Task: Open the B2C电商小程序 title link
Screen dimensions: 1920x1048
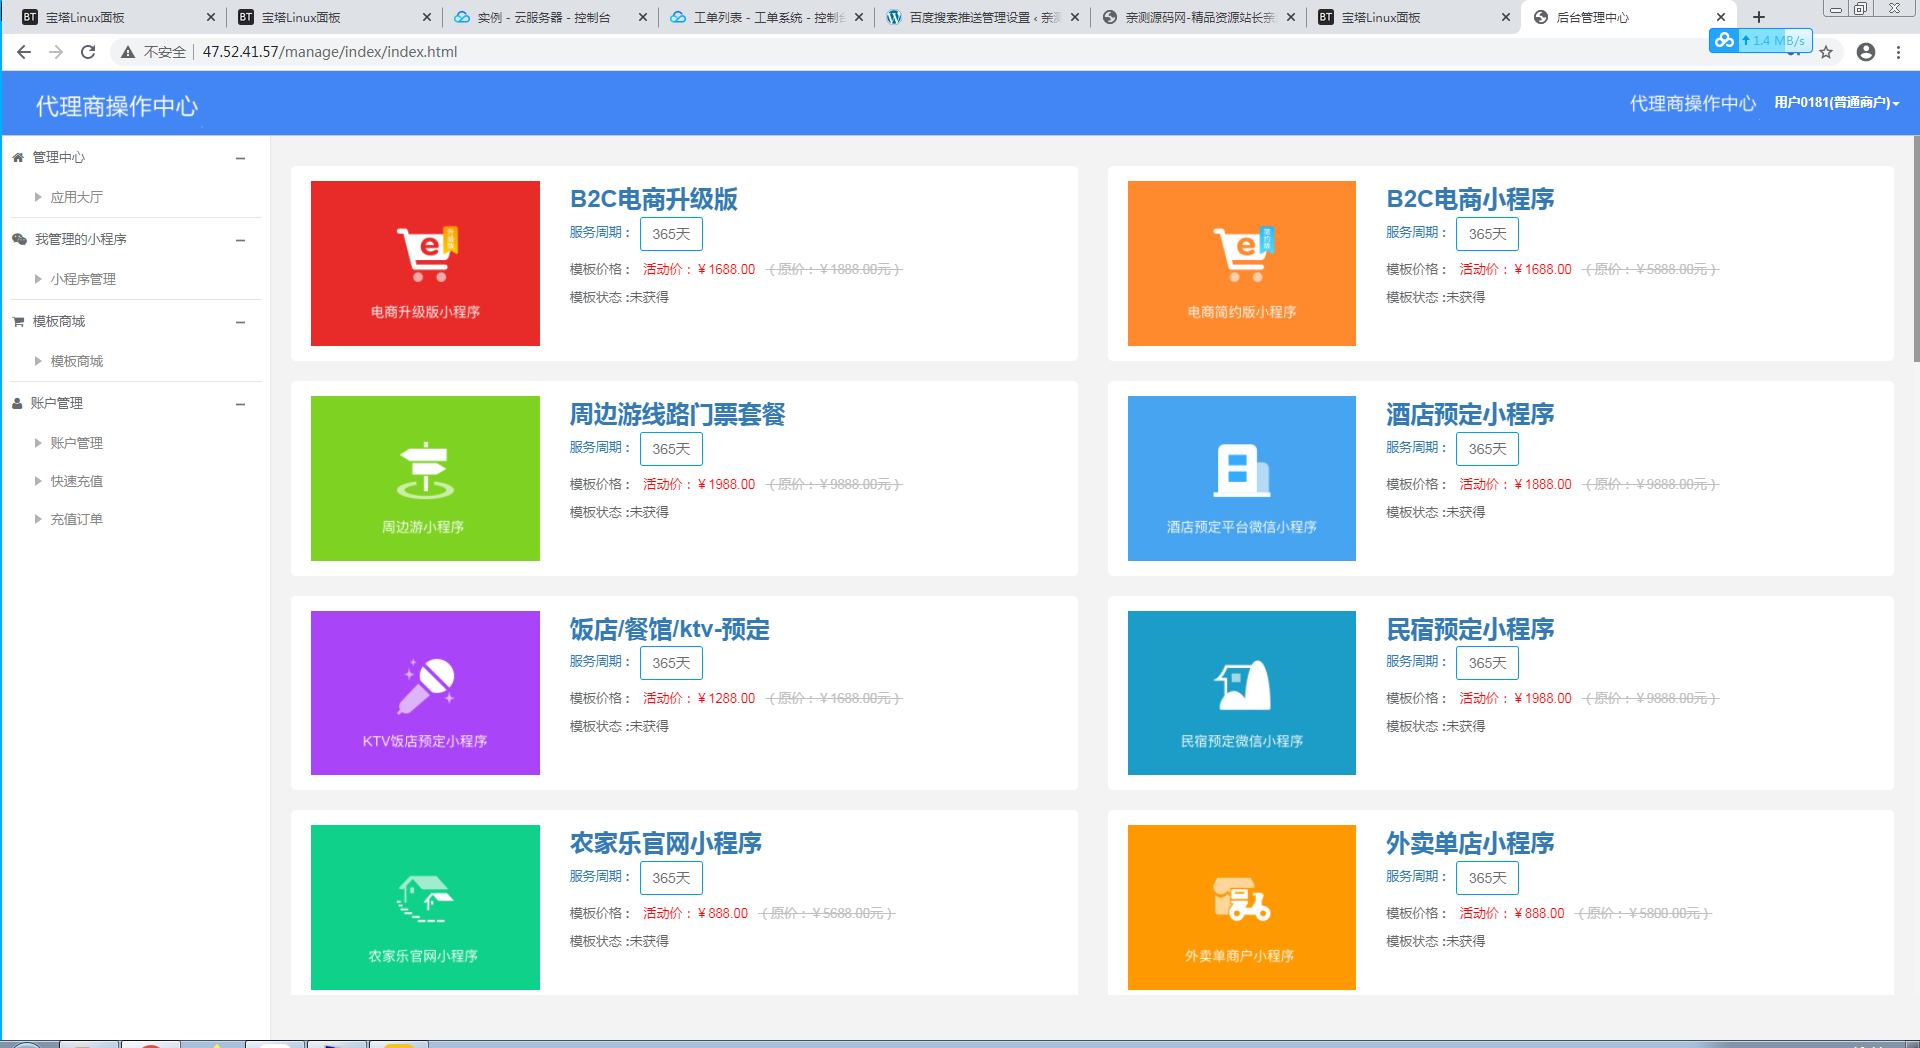Action: click(1470, 199)
